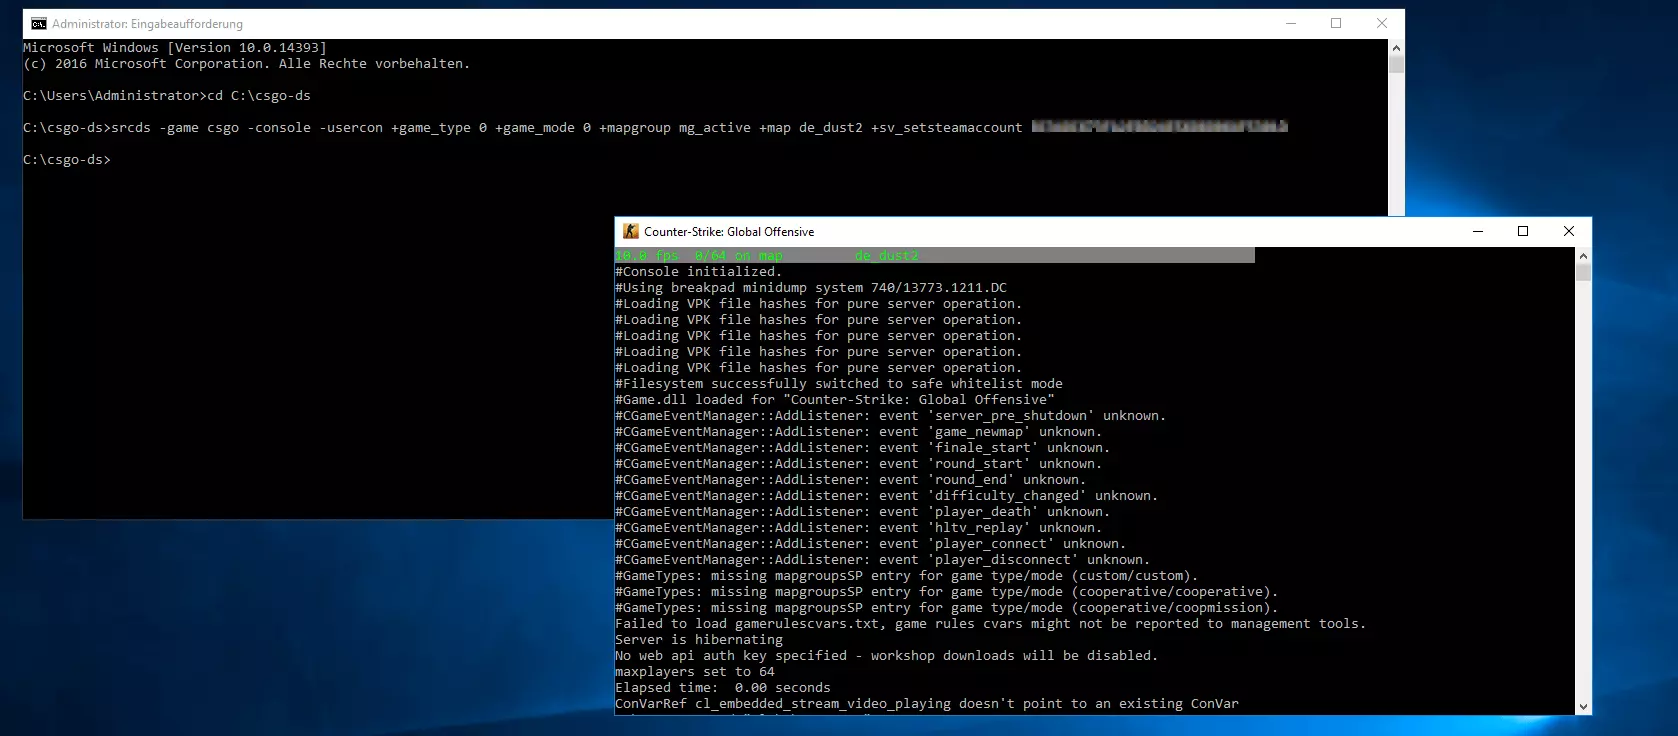Click the 'player_connect' event line
Viewport: 1678px width, 736px height.
pos(871,543)
